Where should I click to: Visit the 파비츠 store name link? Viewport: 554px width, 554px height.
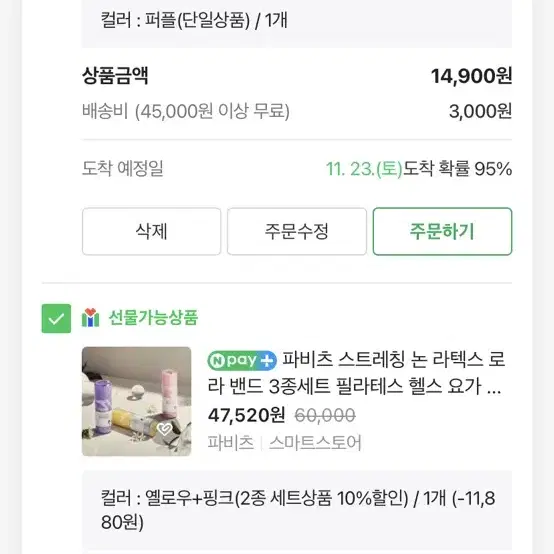231,443
